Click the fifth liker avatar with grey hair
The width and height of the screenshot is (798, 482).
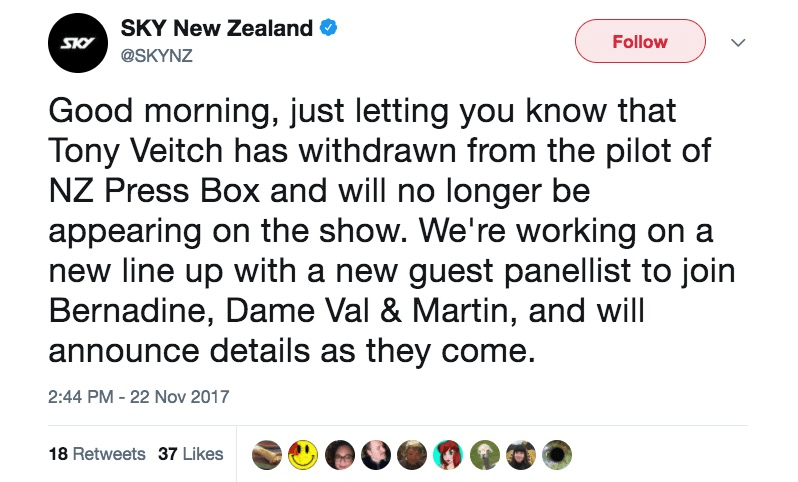(x=412, y=454)
